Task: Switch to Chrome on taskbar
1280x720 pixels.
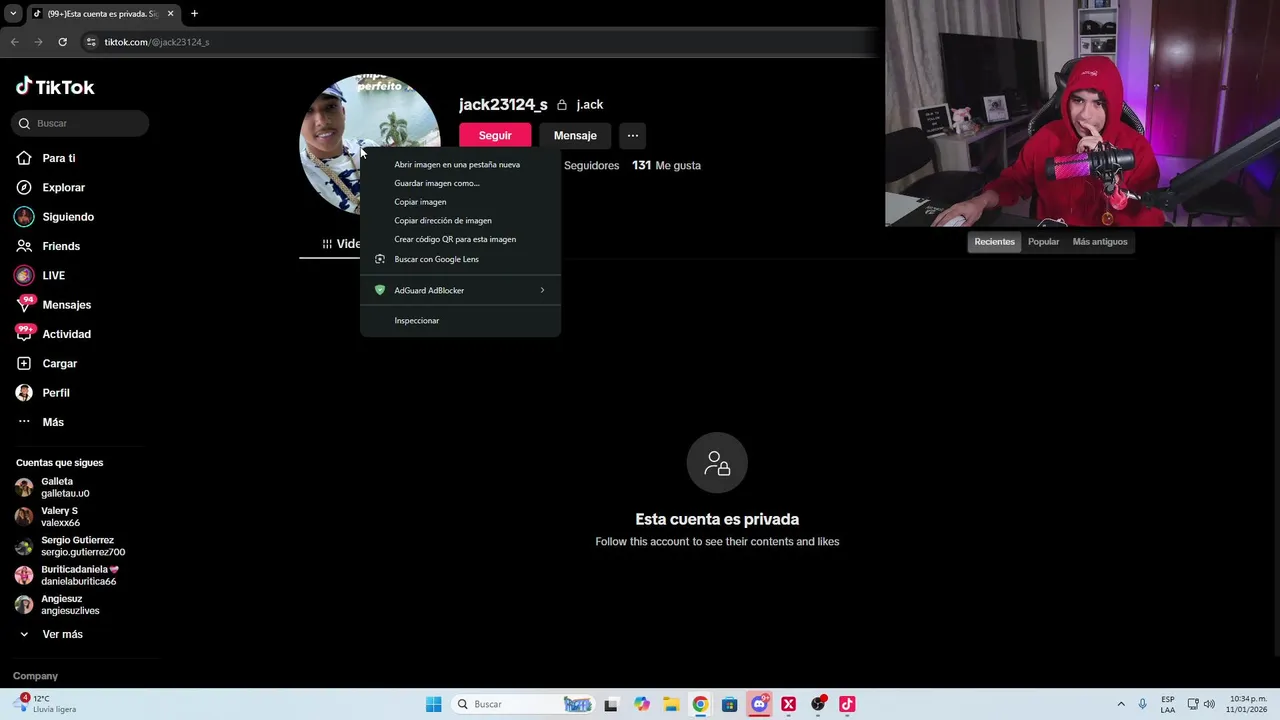Action: [700, 704]
